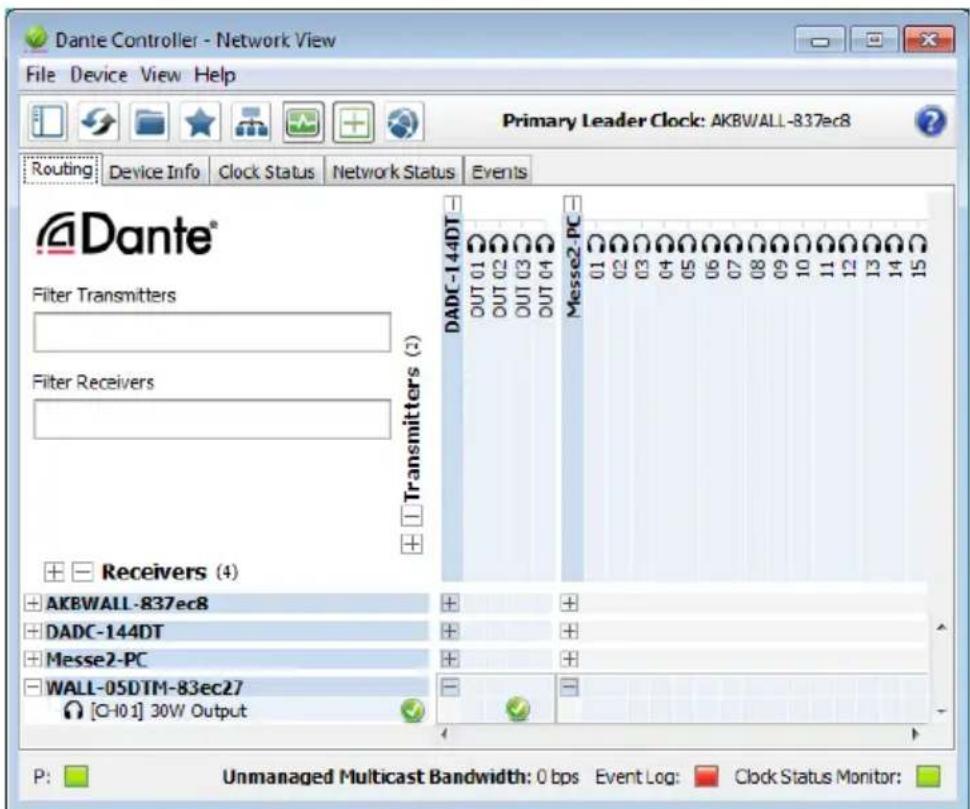Click the grid horizontal scroll right arrow
This screenshot has width=970, height=809.
[x=915, y=734]
